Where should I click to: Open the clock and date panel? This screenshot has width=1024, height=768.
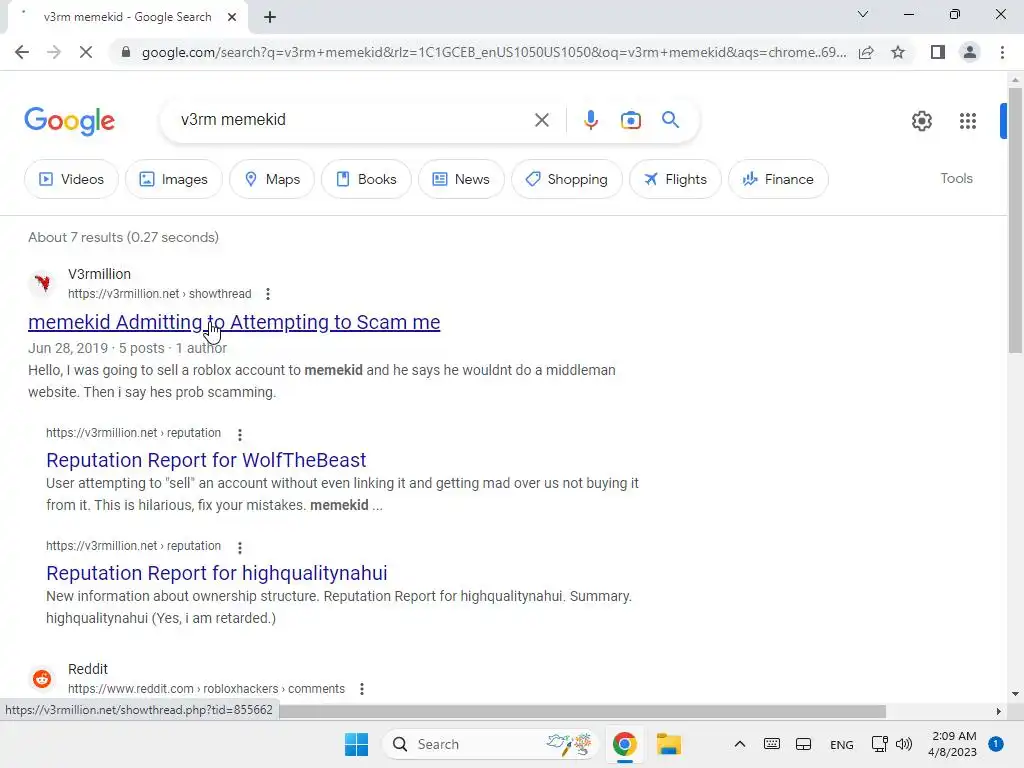(952, 744)
